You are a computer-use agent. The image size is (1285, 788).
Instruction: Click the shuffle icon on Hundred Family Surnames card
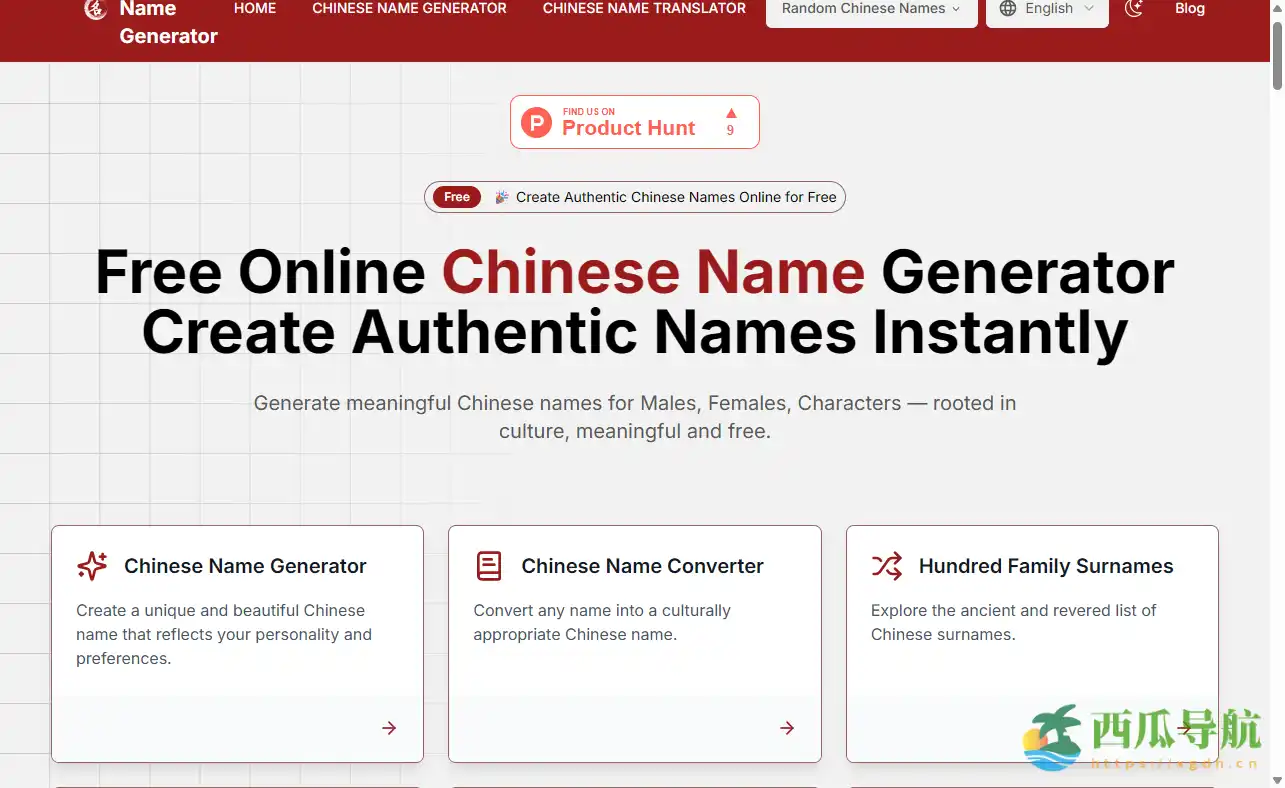click(x=887, y=566)
